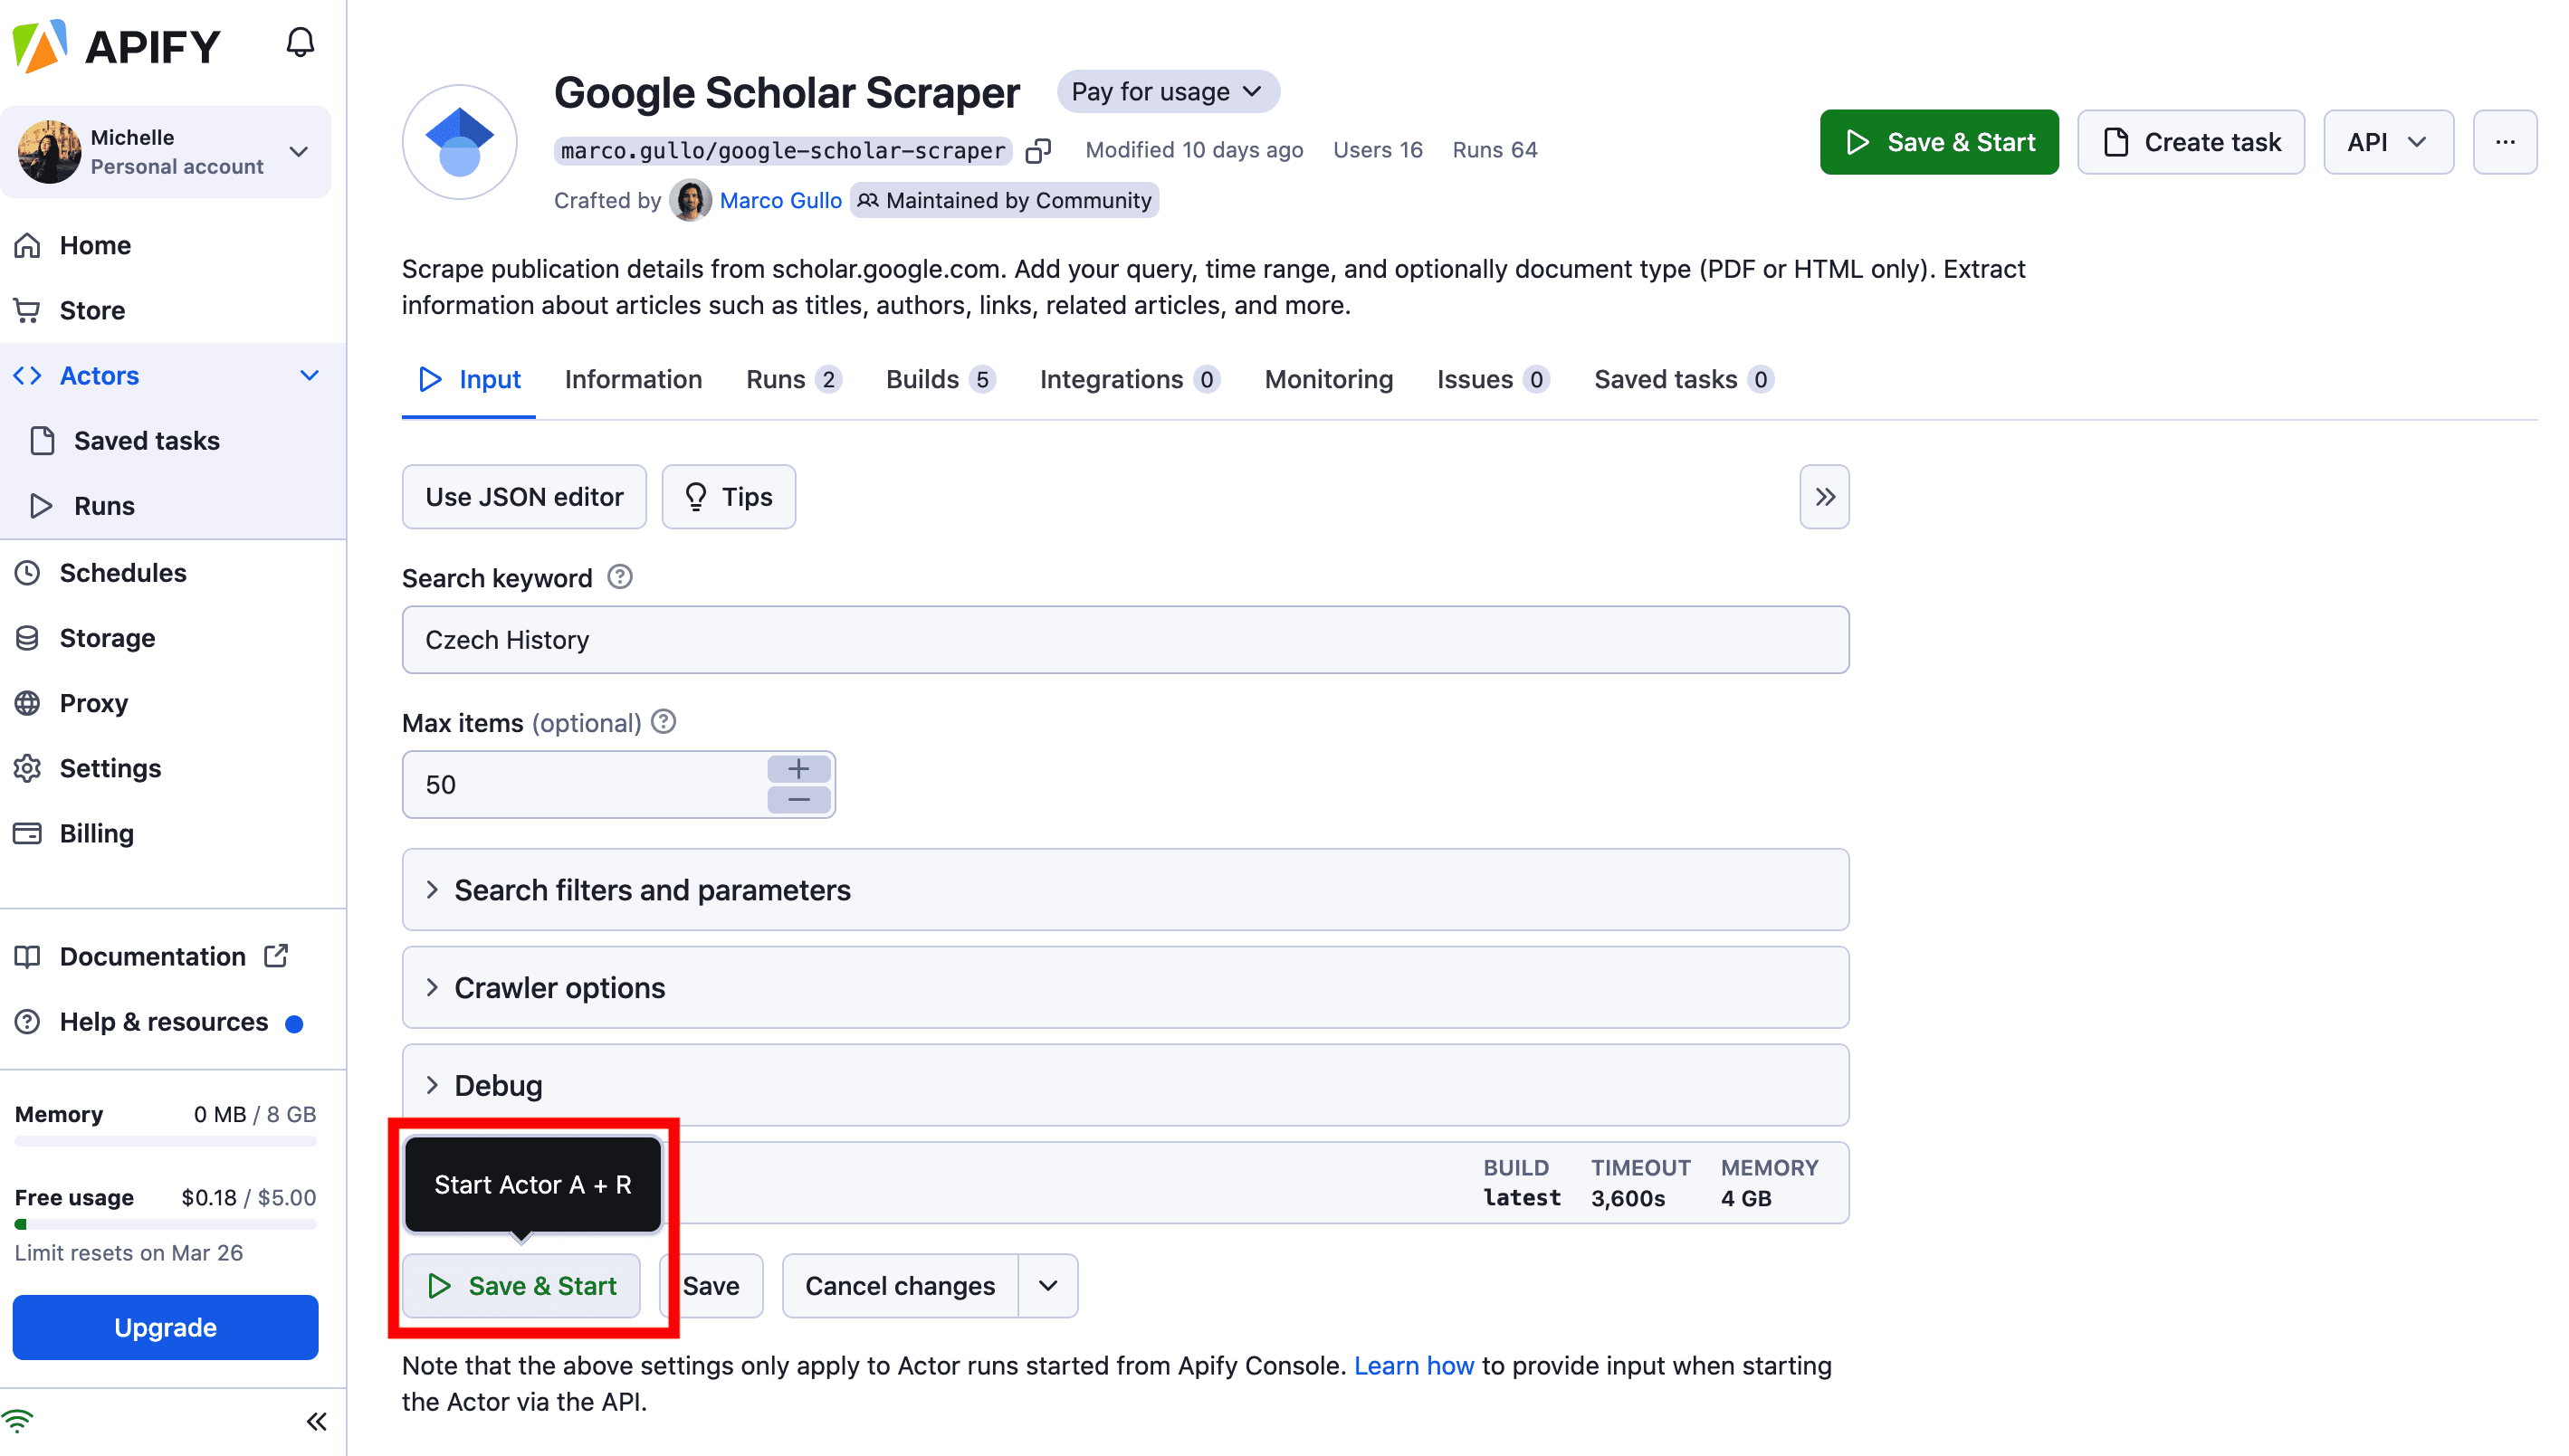Copy the actor name using copy icon

1038,150
